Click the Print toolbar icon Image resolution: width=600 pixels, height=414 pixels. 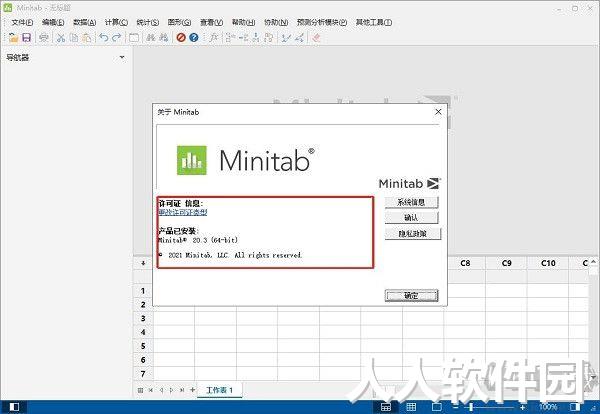(44, 37)
